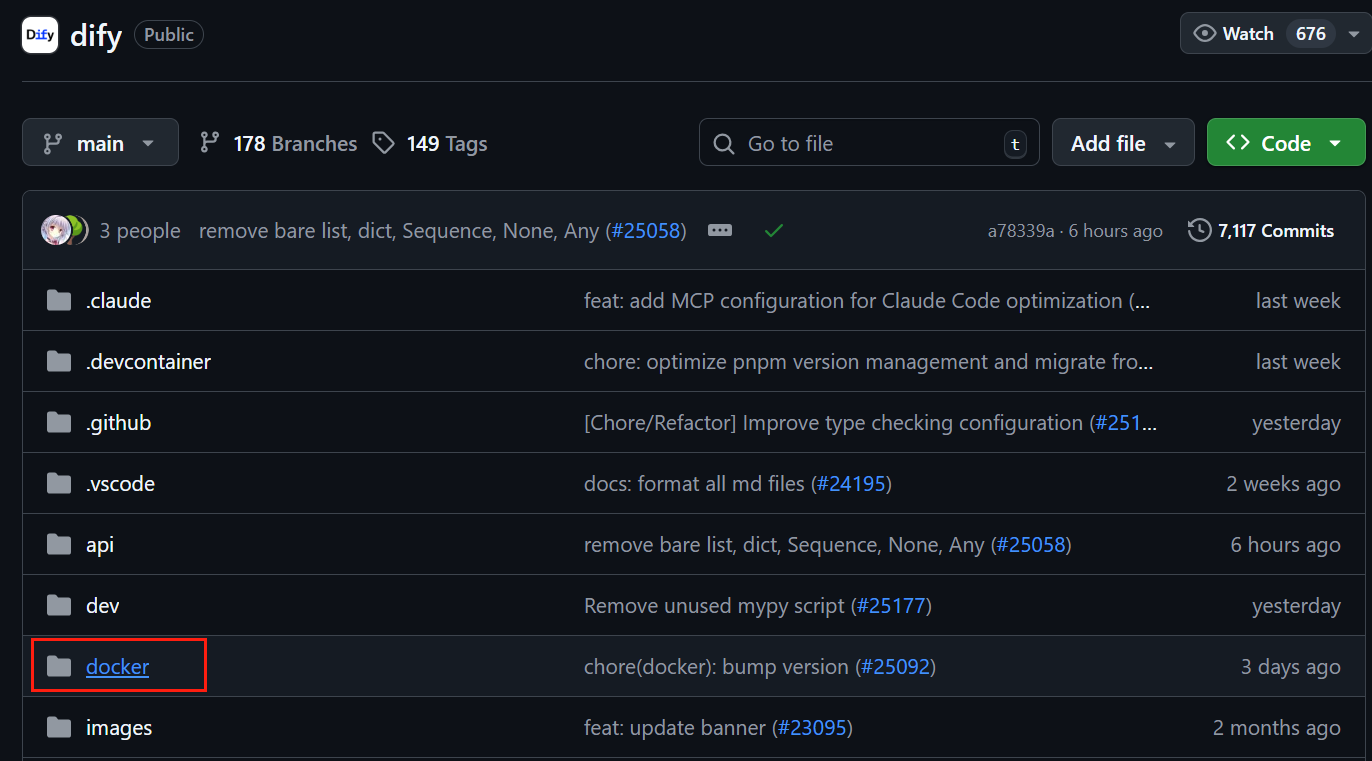View the 7,117 Commits history
Screen dimensions: 1372x761
coord(1275,231)
